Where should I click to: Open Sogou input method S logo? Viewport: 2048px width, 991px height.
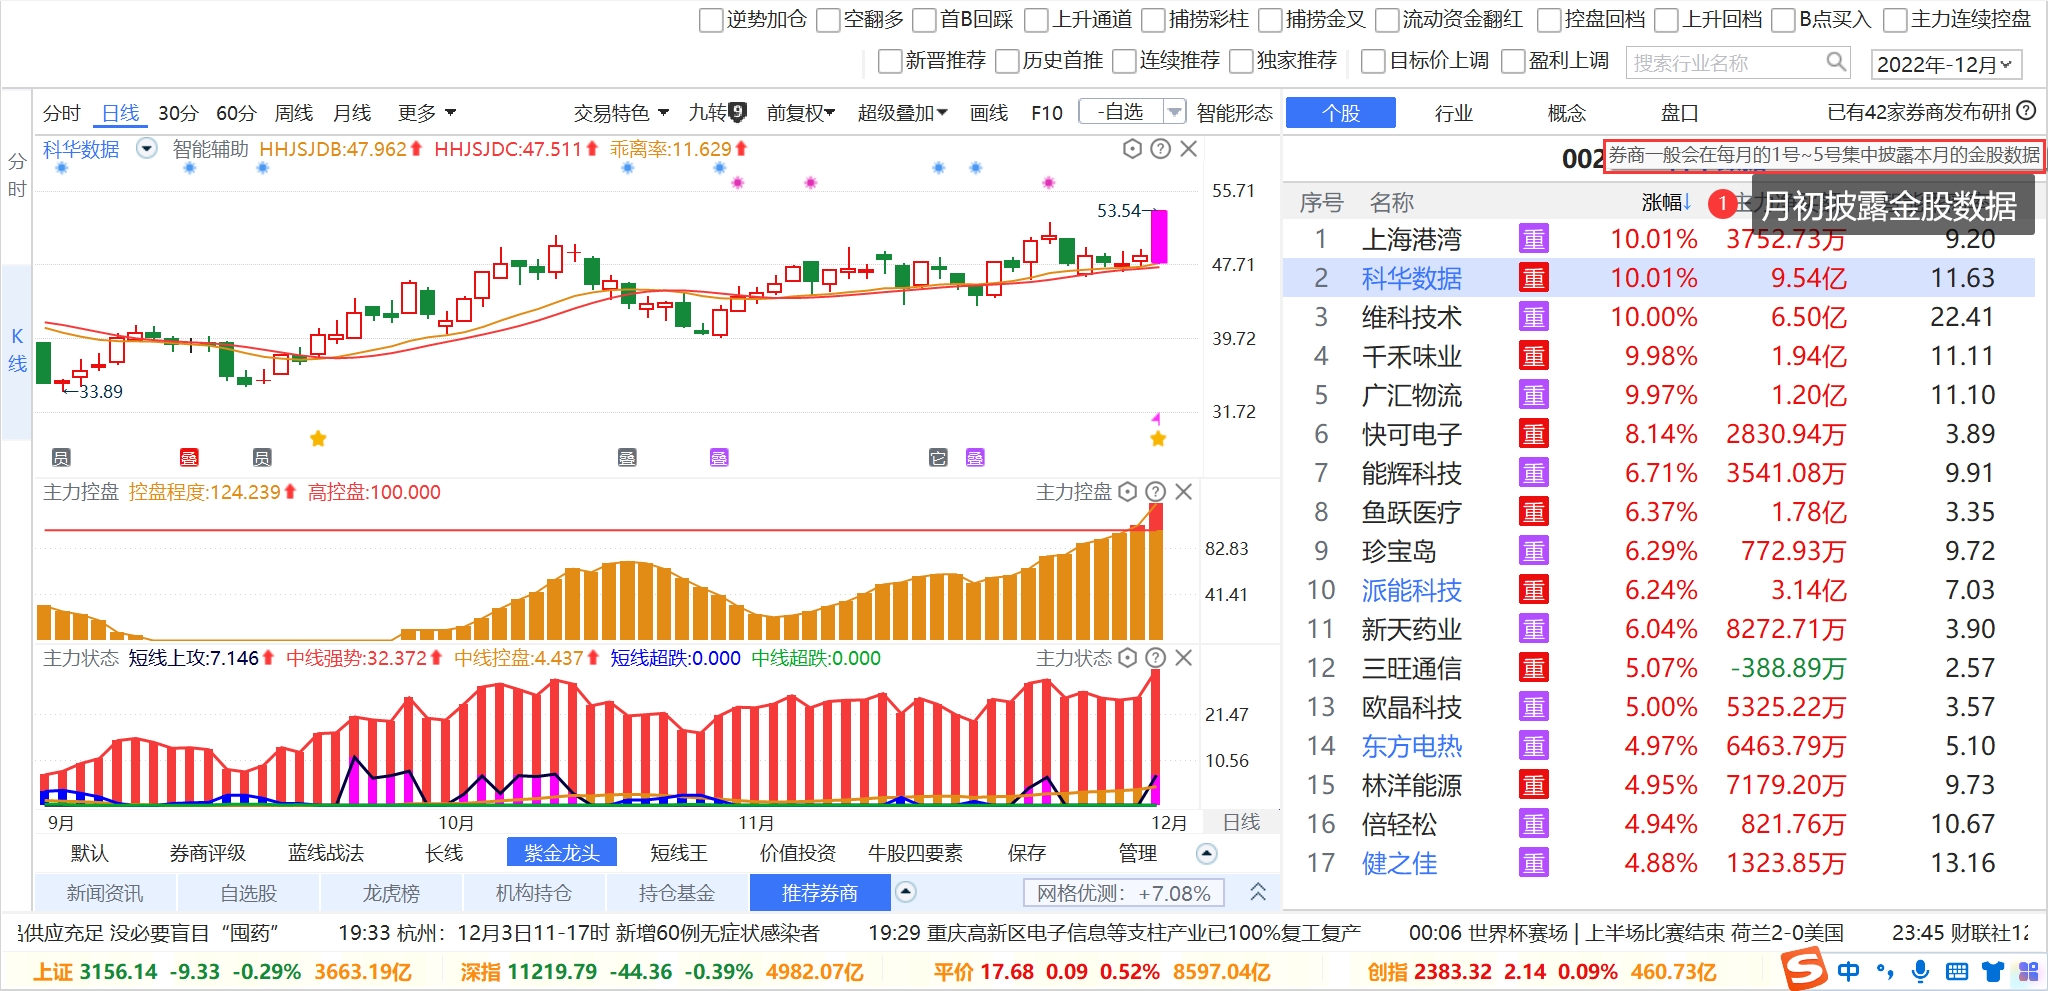tap(1804, 969)
